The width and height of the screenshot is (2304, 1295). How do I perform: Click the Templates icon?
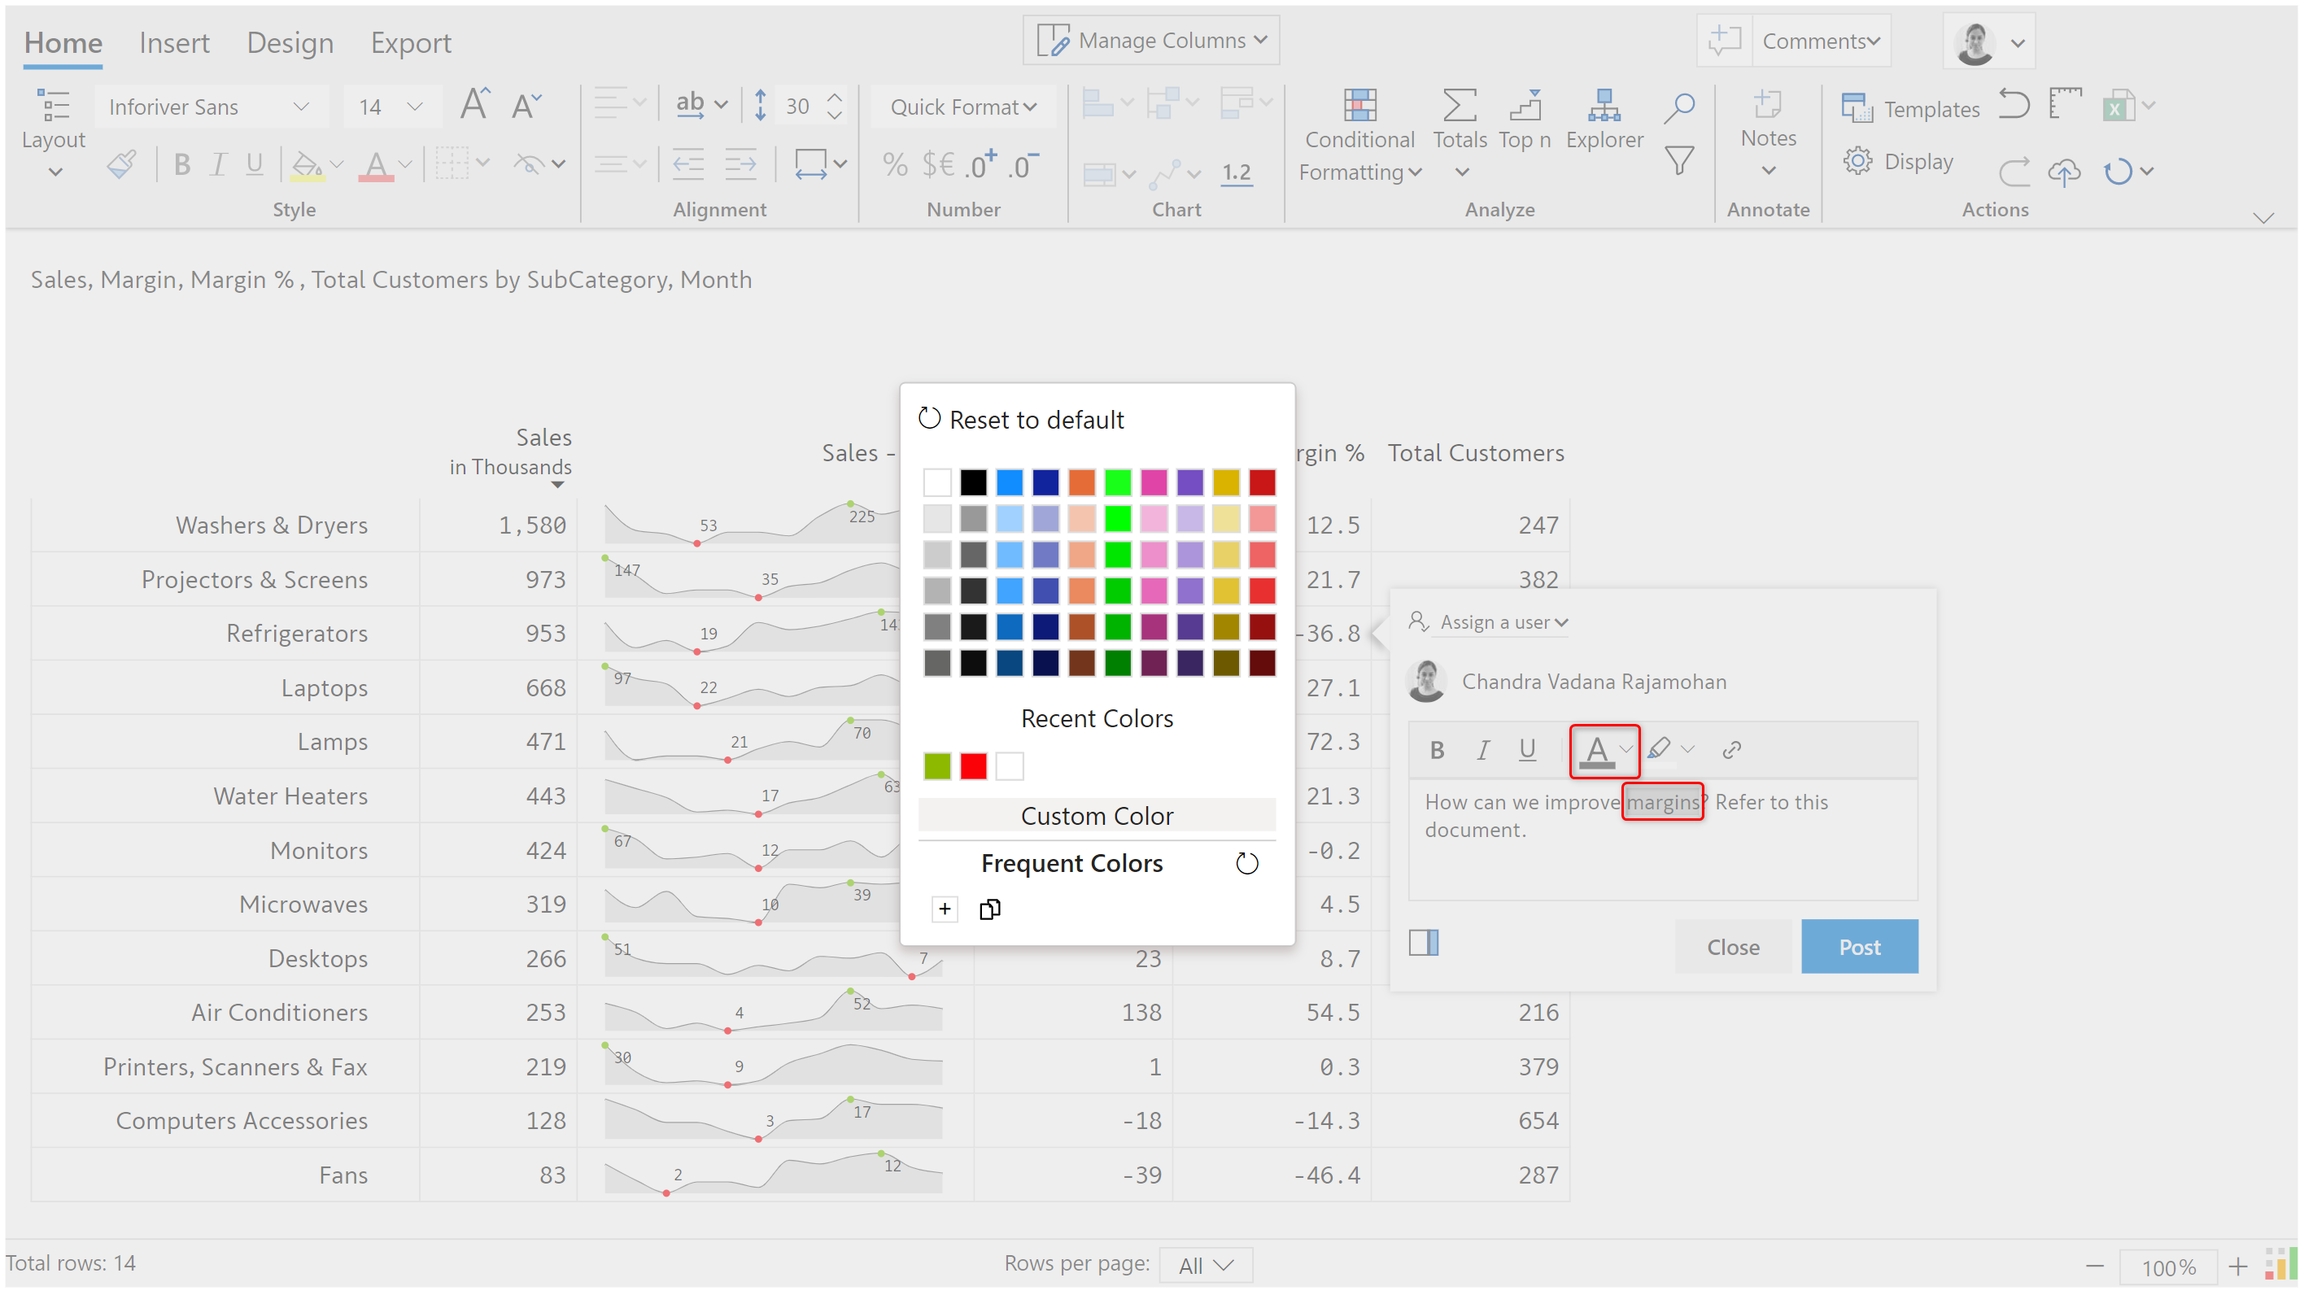tap(1857, 108)
